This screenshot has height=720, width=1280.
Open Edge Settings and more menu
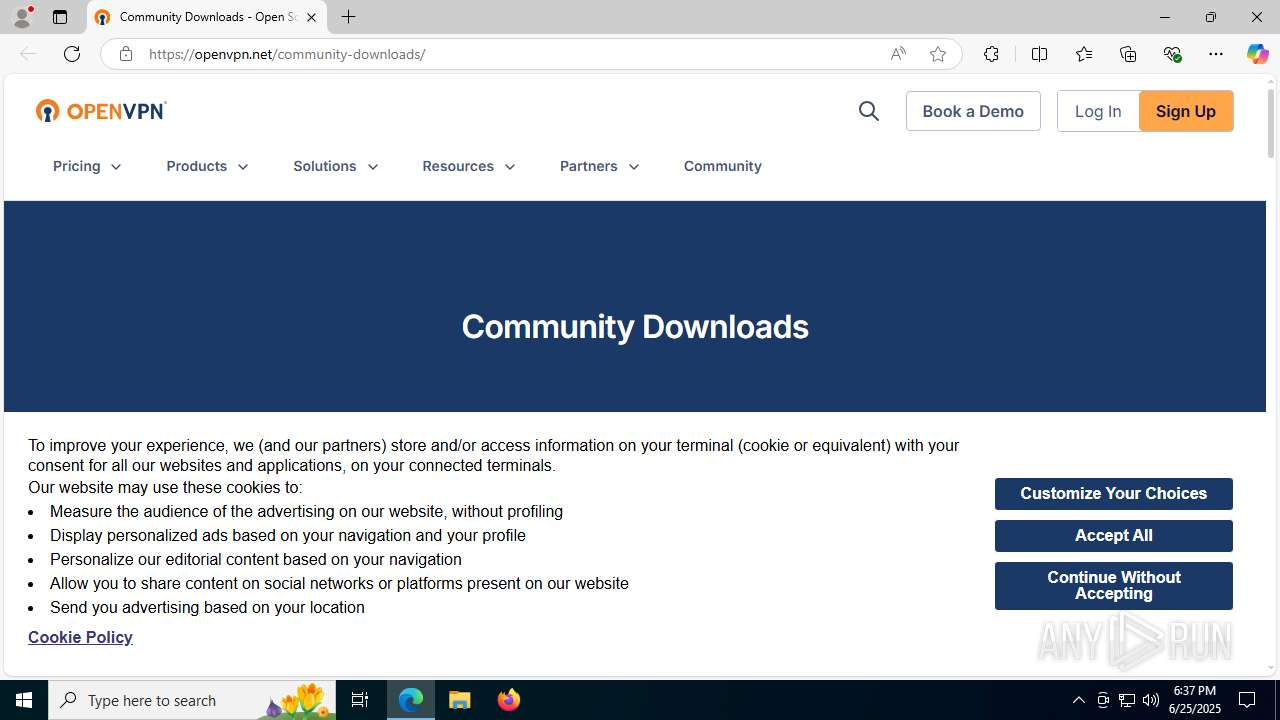coord(1216,54)
